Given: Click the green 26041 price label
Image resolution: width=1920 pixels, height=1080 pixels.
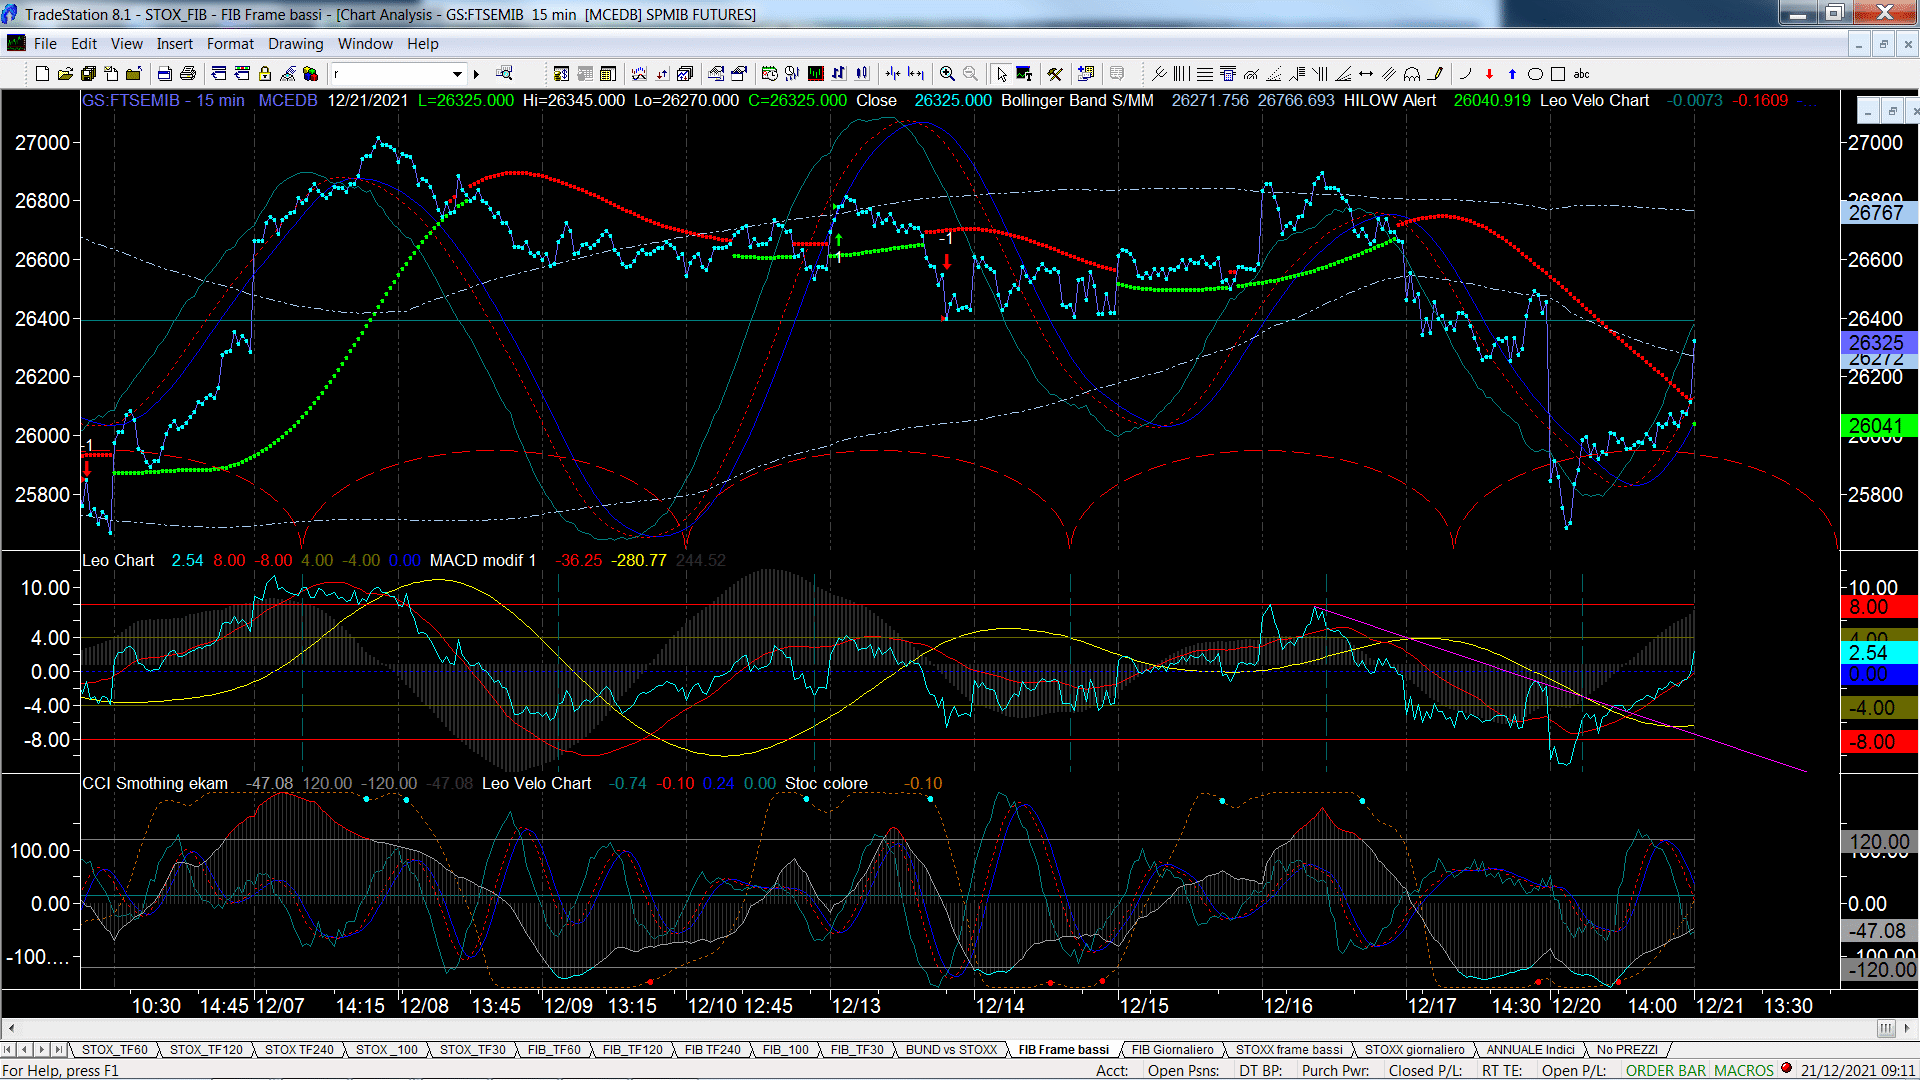Looking at the screenshot, I should coord(1878,426).
